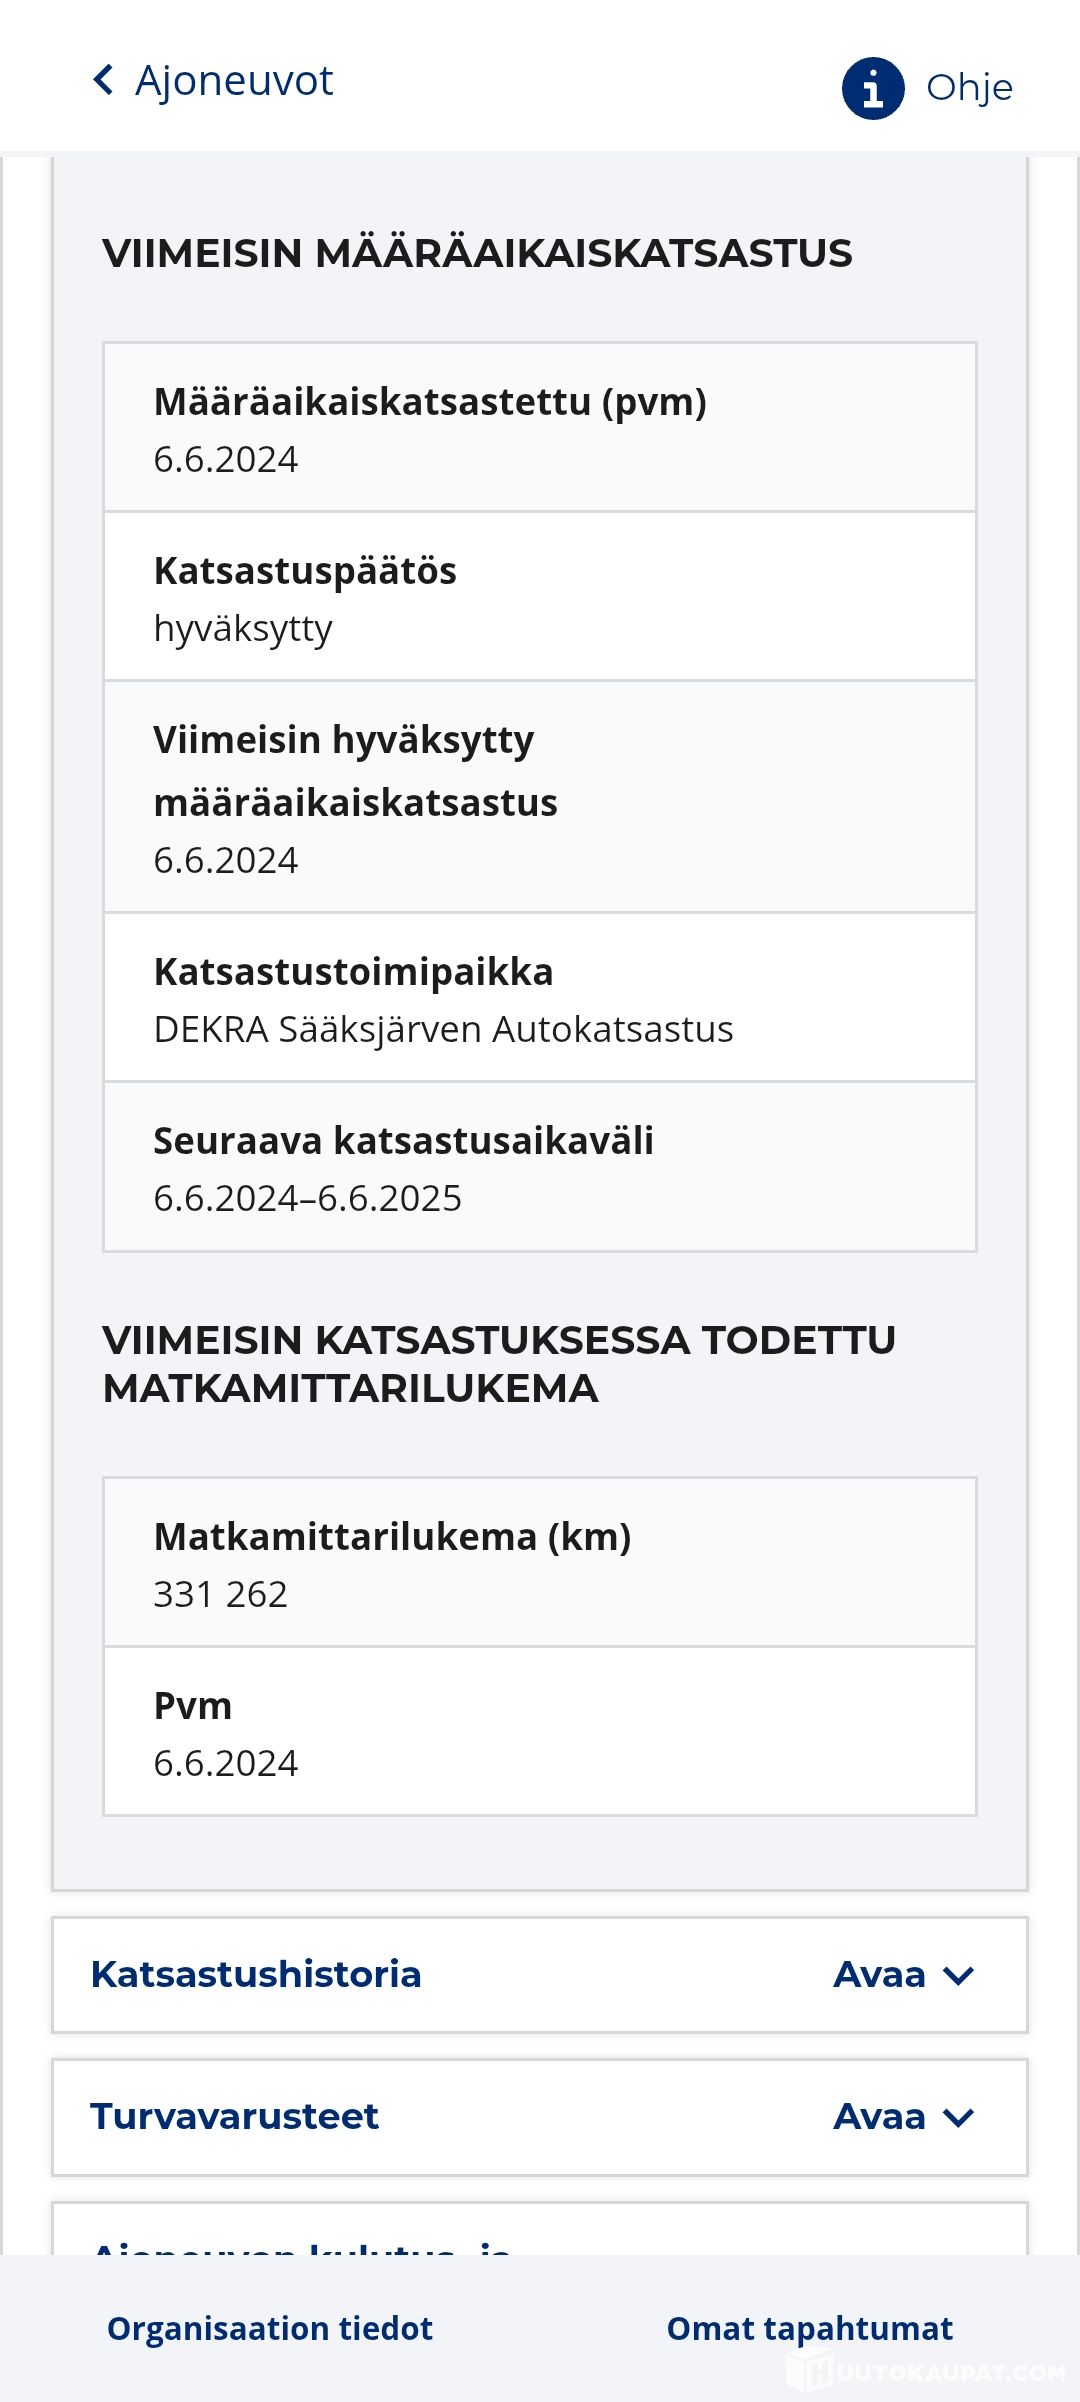Click the Määräaikaiskatsastettu (pvm) row
Viewport: 1080px width, 2402px height.
click(540, 428)
